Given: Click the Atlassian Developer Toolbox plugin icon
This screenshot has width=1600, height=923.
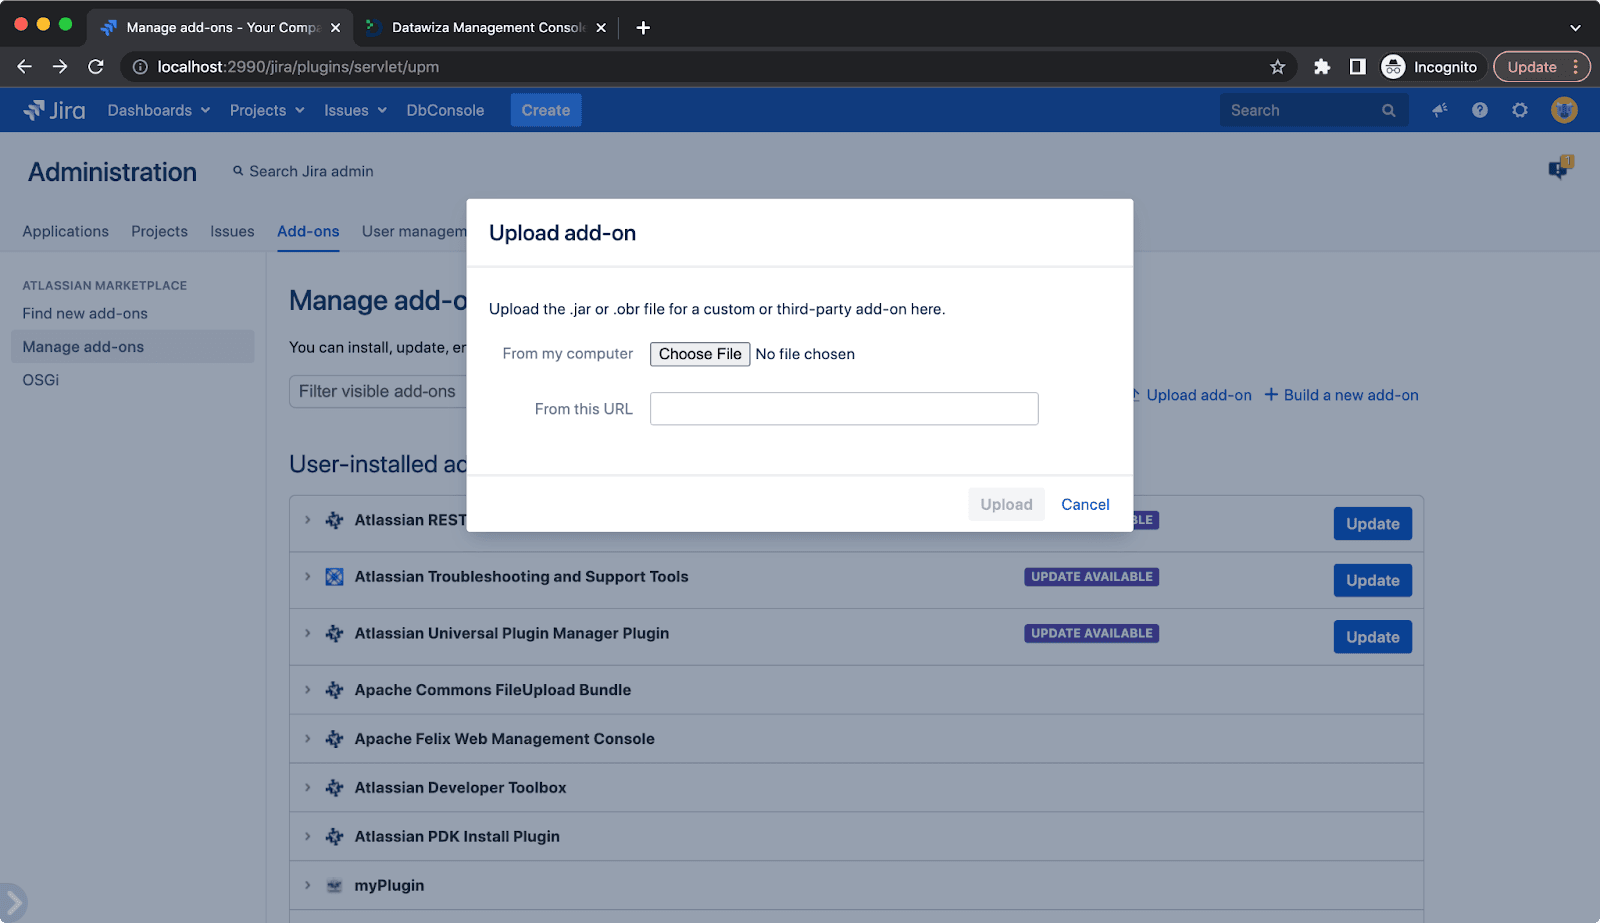Looking at the screenshot, I should tap(335, 788).
